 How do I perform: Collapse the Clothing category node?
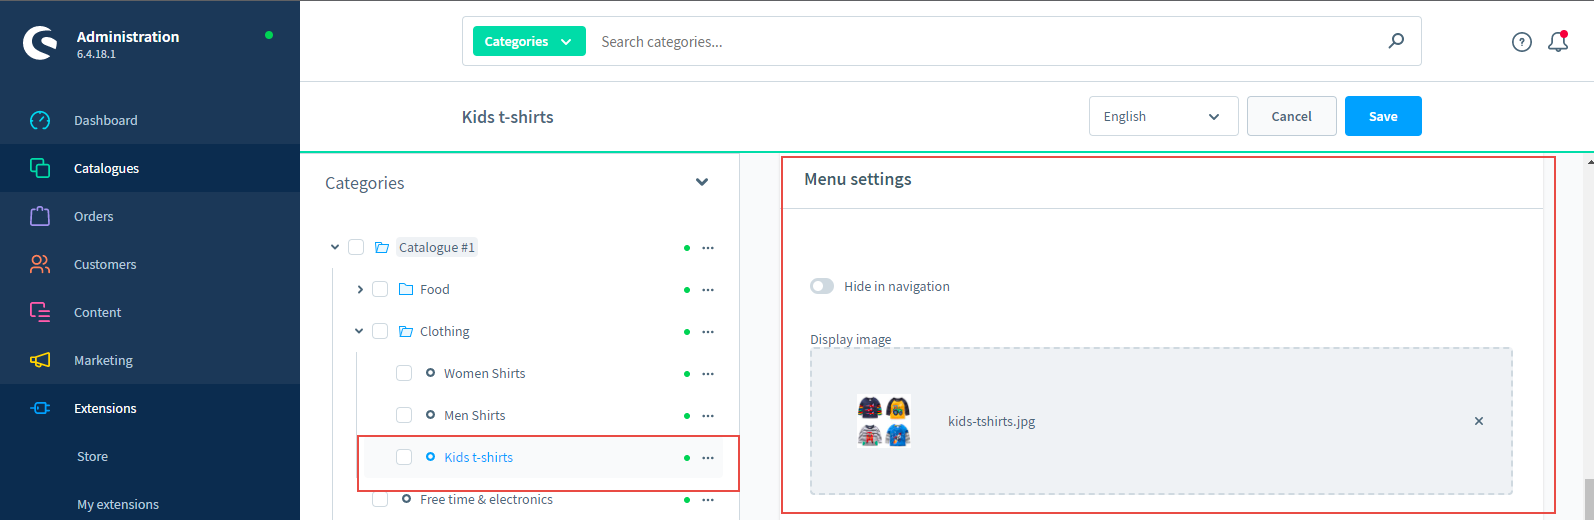(359, 331)
